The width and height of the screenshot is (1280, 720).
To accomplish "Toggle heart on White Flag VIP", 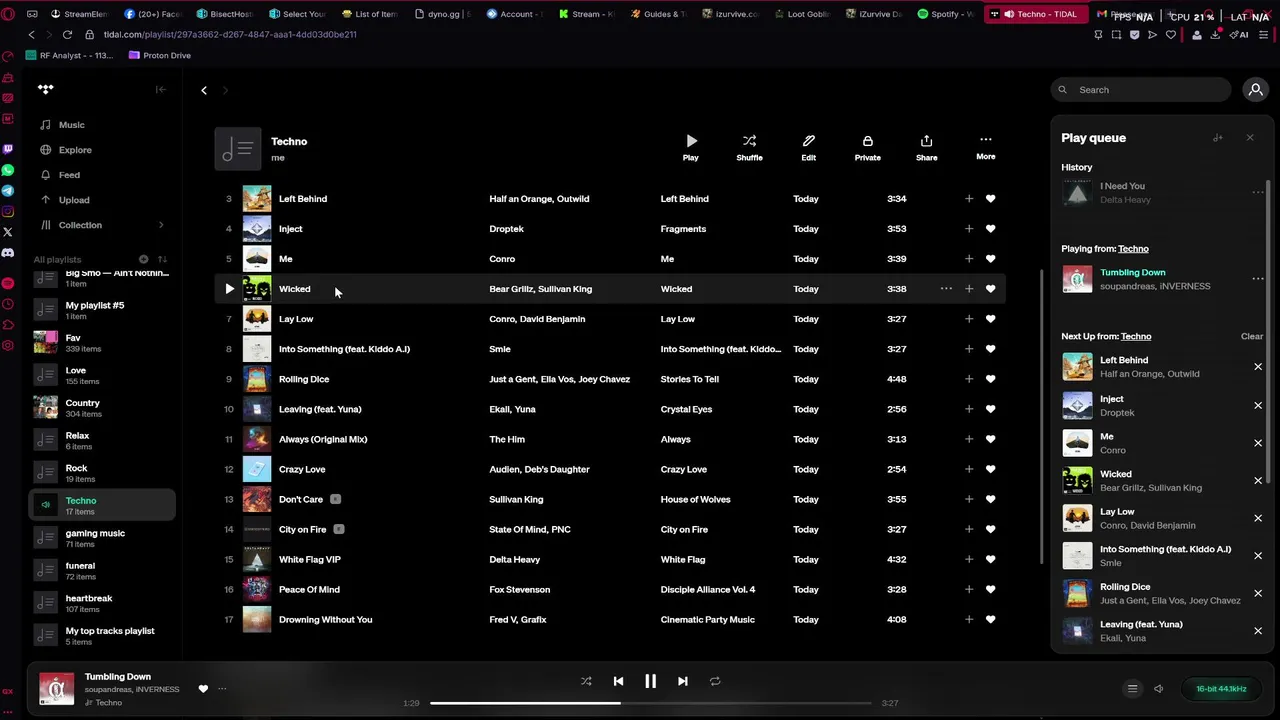I will point(990,559).
